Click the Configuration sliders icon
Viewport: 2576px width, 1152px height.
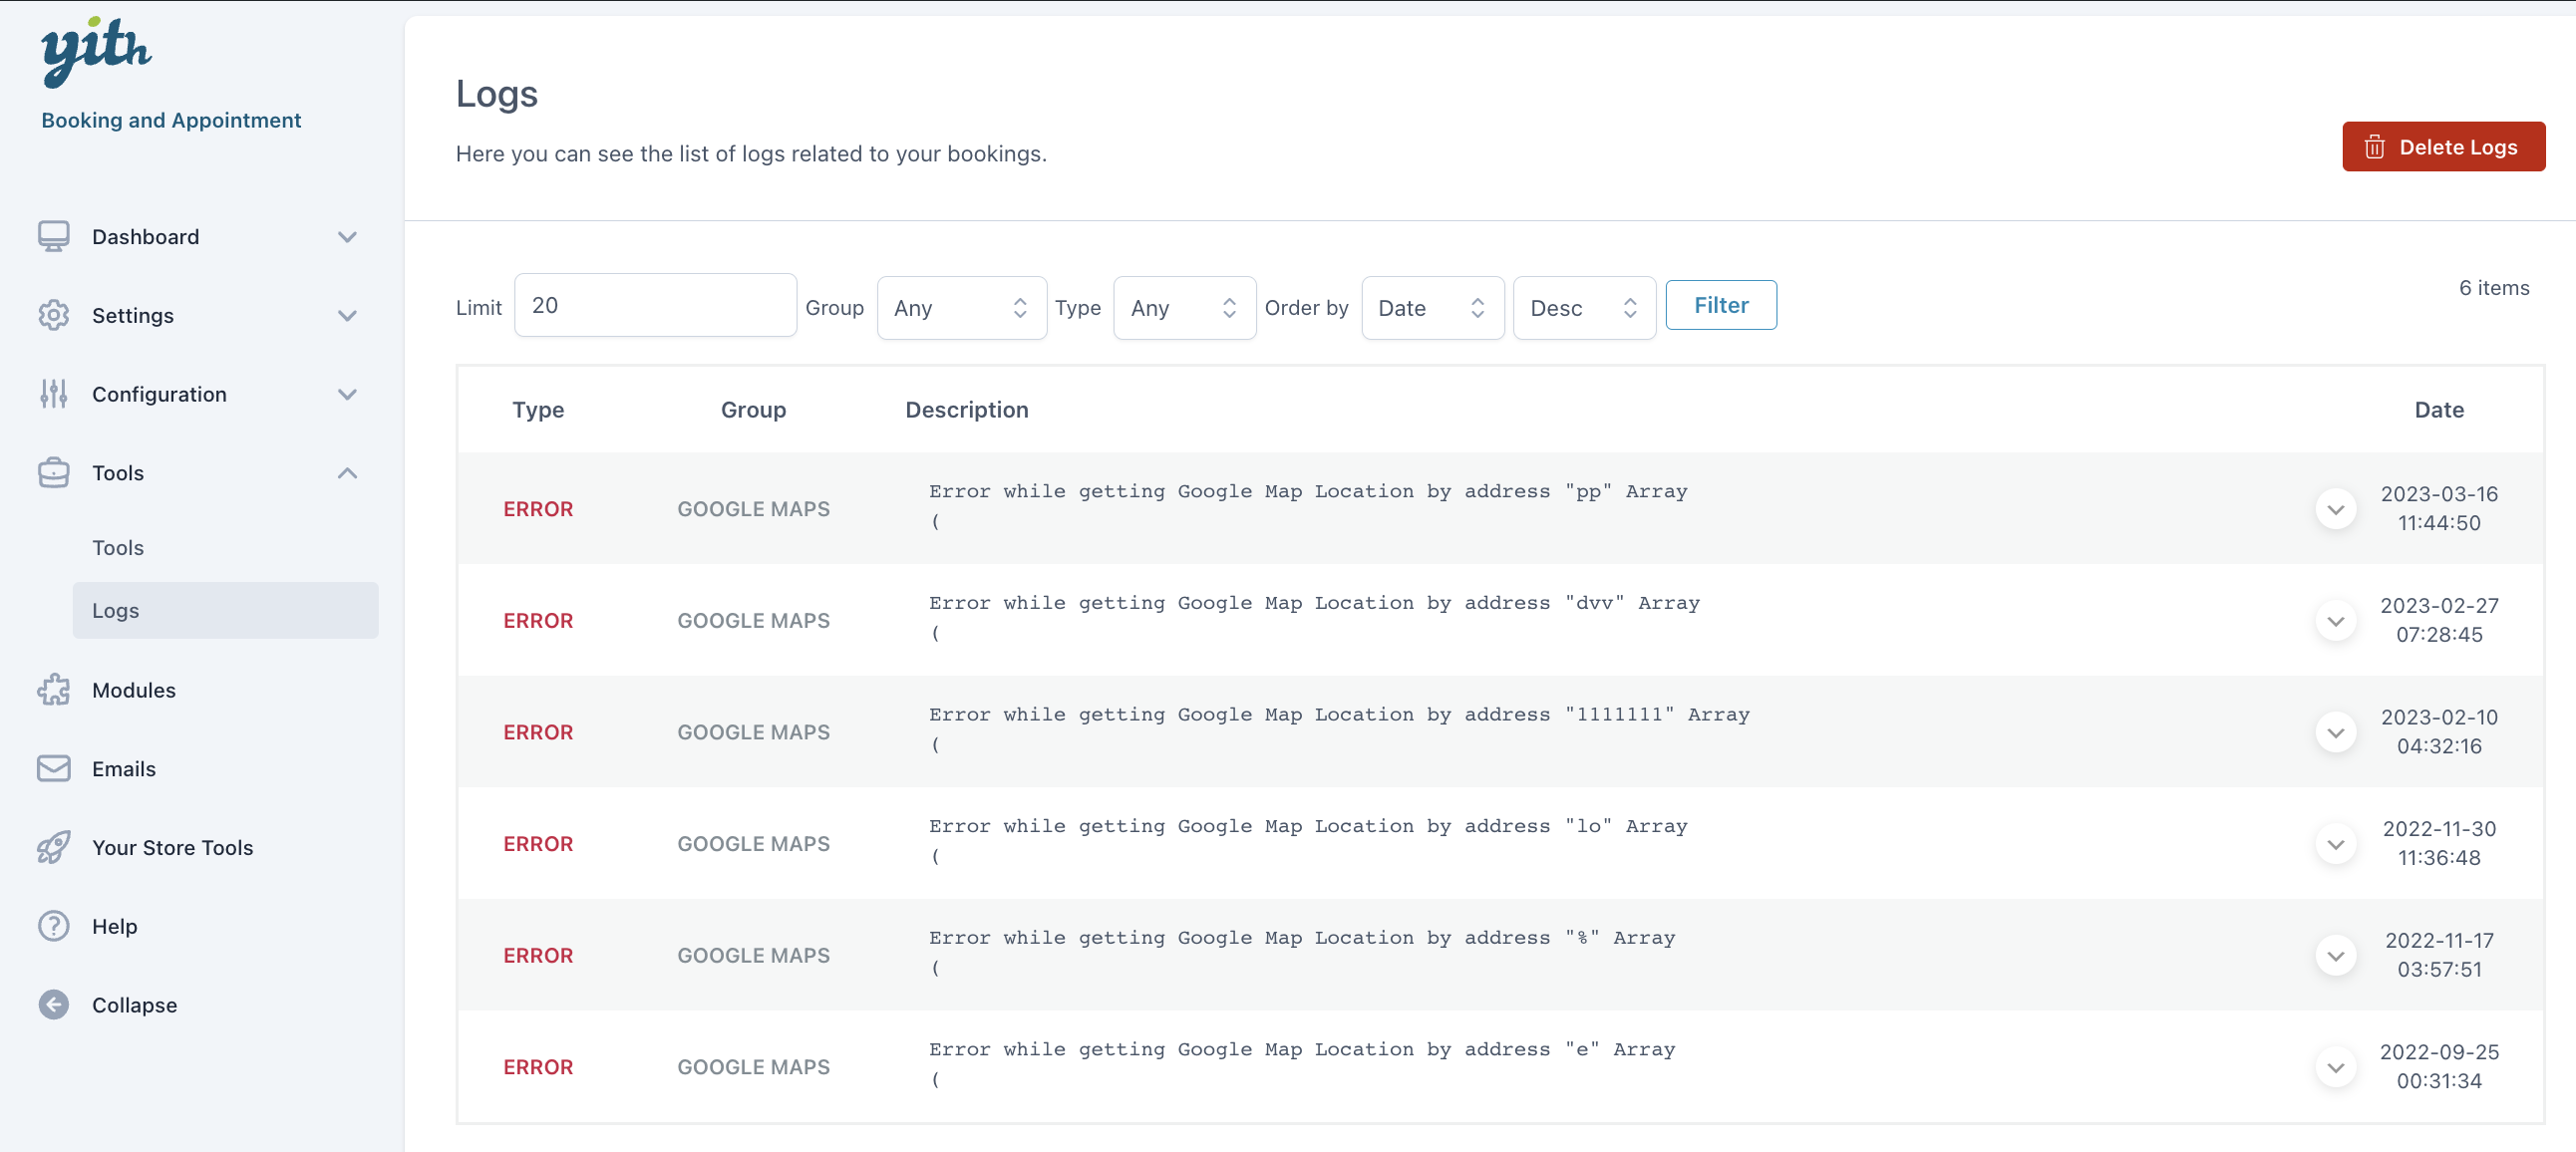(54, 394)
